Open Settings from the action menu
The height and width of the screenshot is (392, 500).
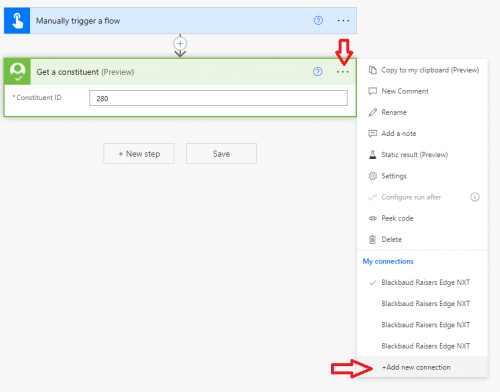pyautogui.click(x=422, y=176)
